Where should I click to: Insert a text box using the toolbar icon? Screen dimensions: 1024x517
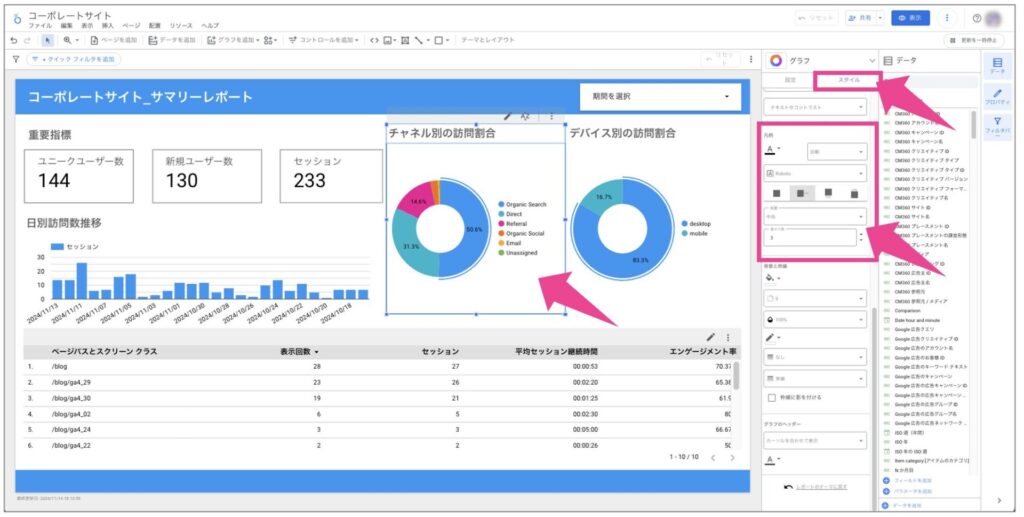405,40
